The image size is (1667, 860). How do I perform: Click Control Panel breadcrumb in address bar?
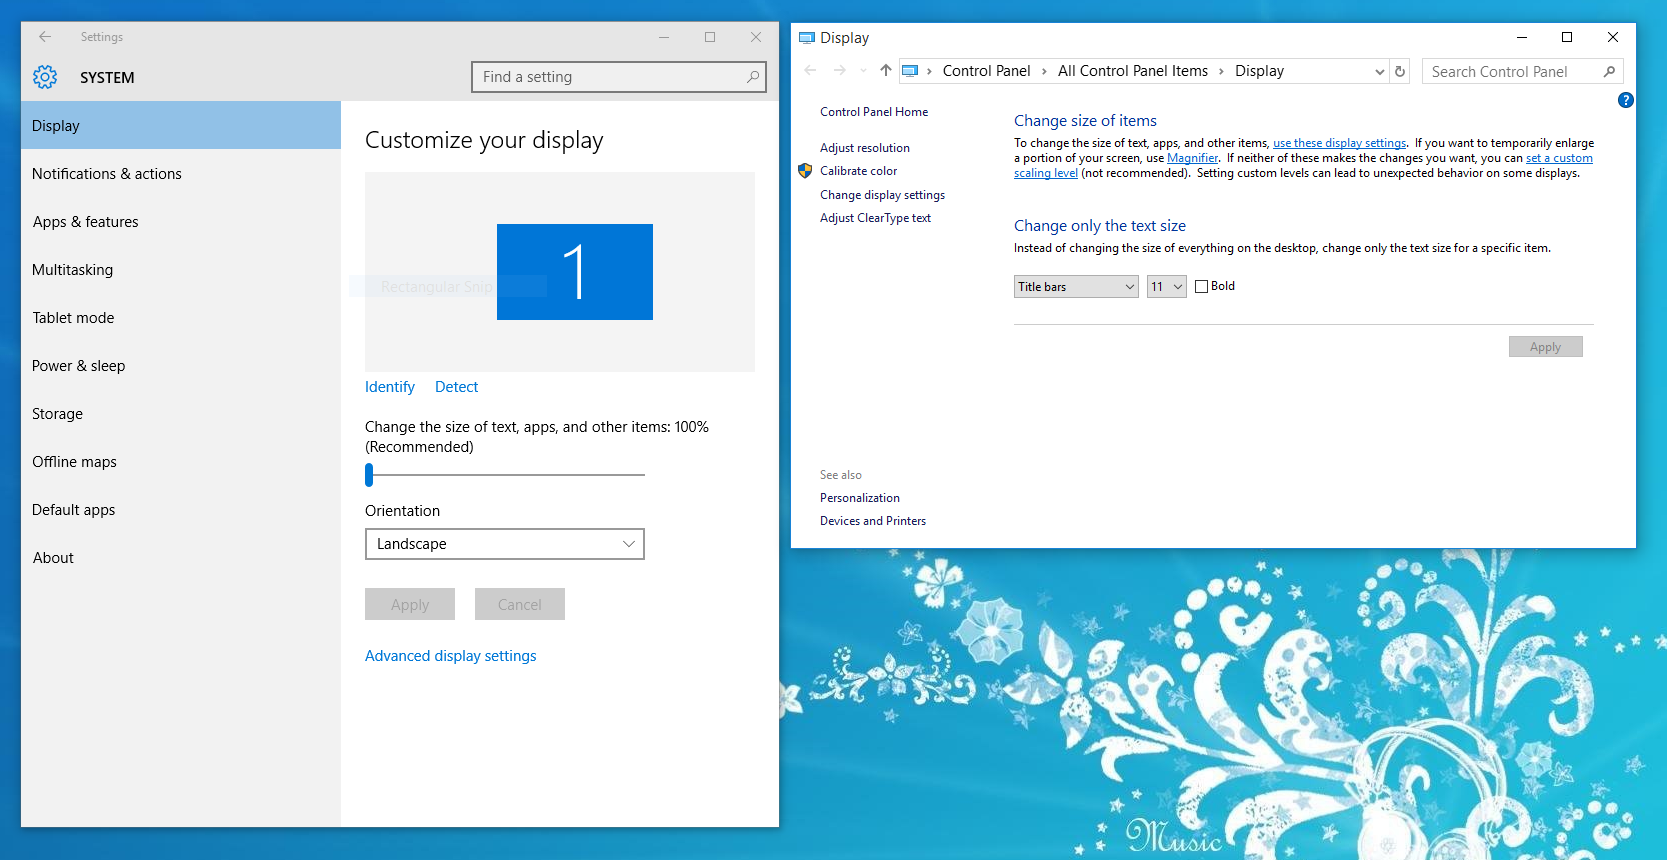tap(986, 71)
